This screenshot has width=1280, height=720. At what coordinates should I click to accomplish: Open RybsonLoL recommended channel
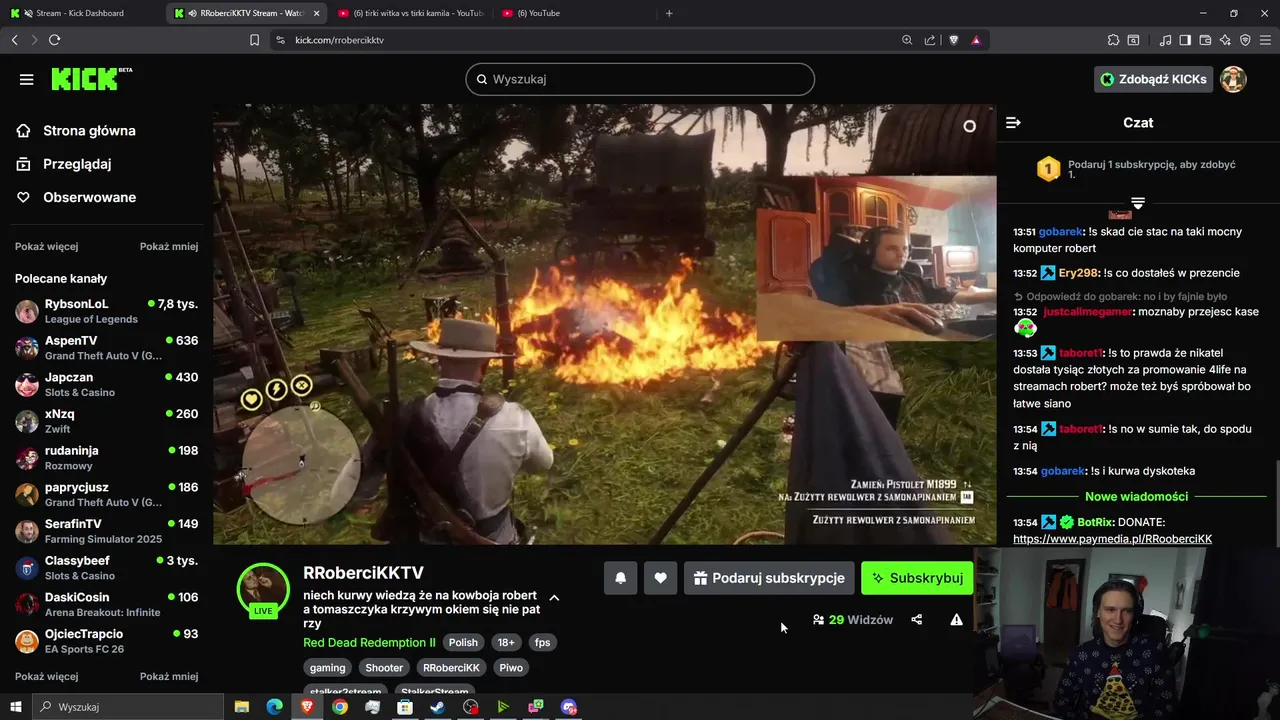pyautogui.click(x=106, y=311)
